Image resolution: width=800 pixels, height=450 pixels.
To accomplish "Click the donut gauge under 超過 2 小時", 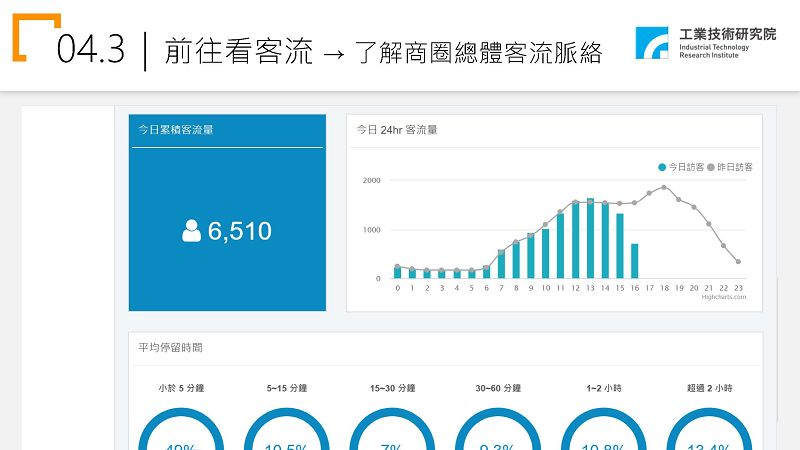I will (709, 429).
